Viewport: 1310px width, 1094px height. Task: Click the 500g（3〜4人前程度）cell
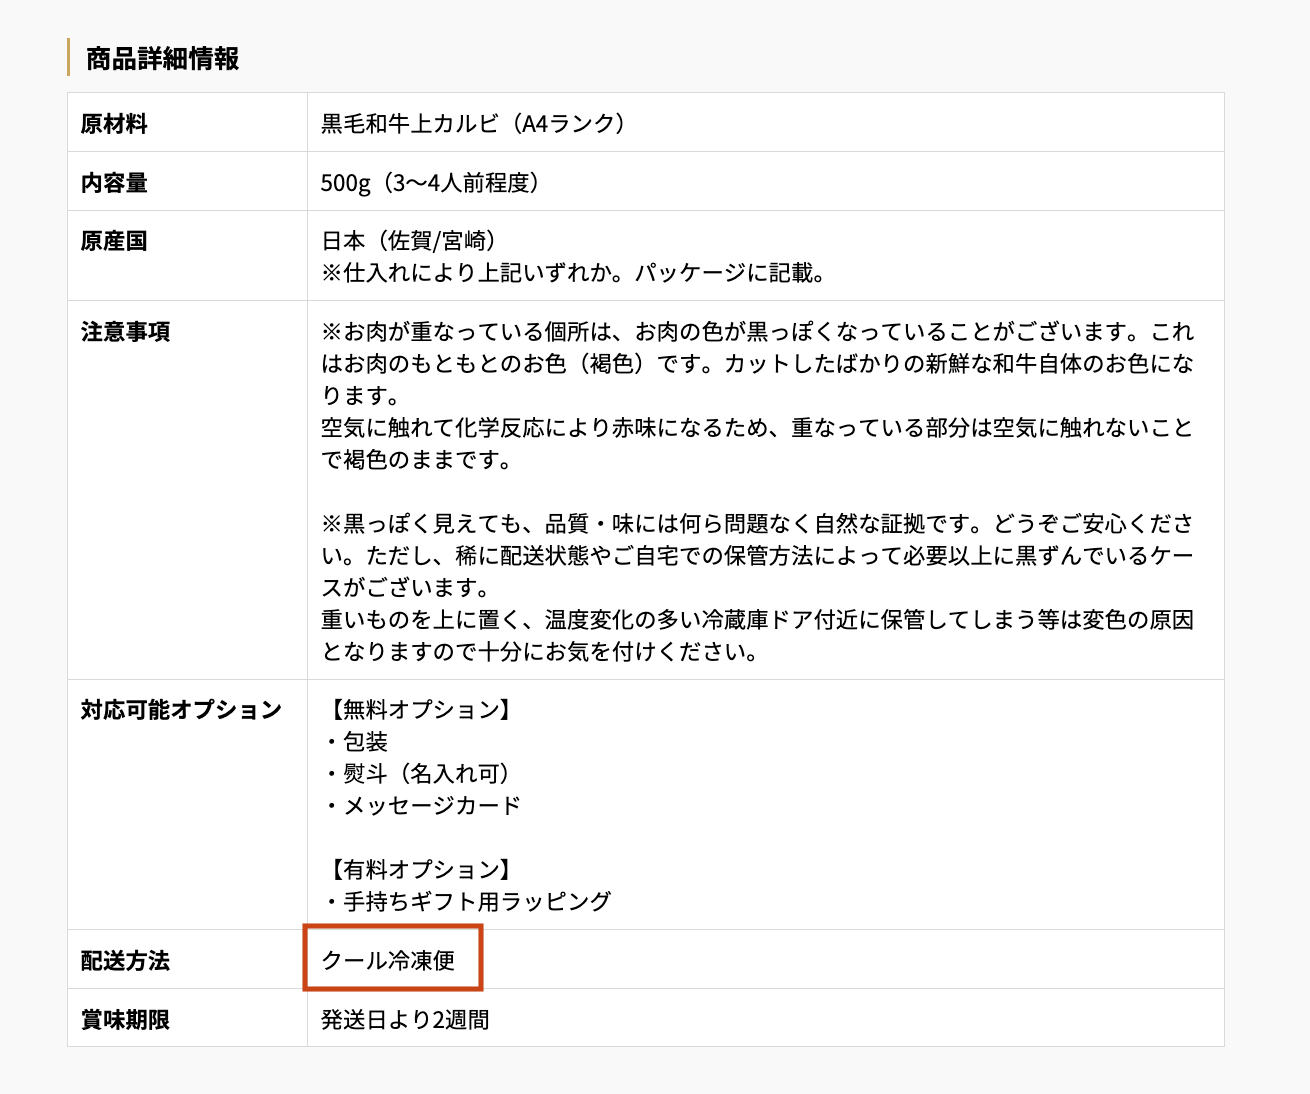pos(430,182)
